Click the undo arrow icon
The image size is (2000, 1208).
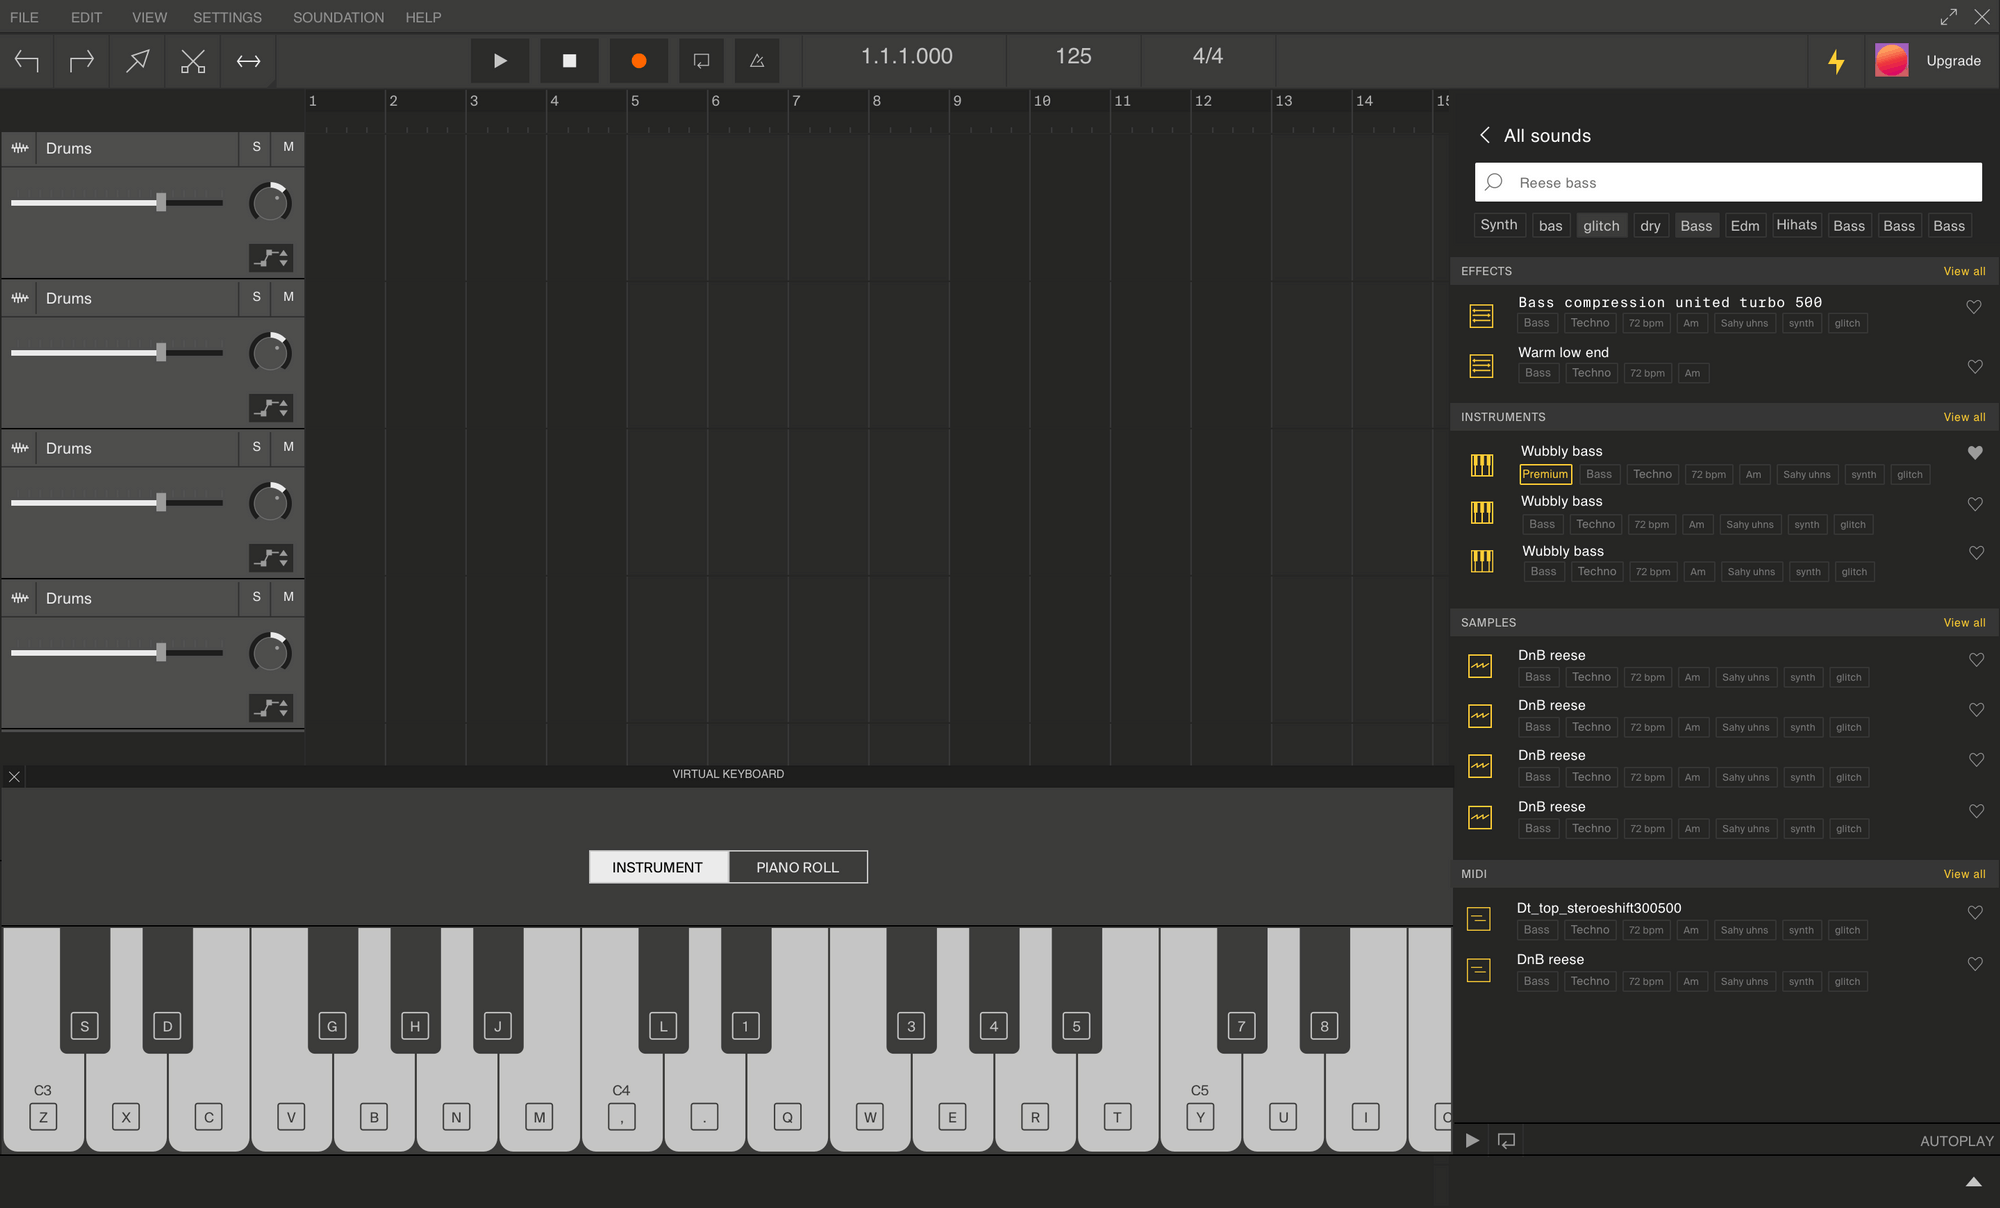pos(27,61)
